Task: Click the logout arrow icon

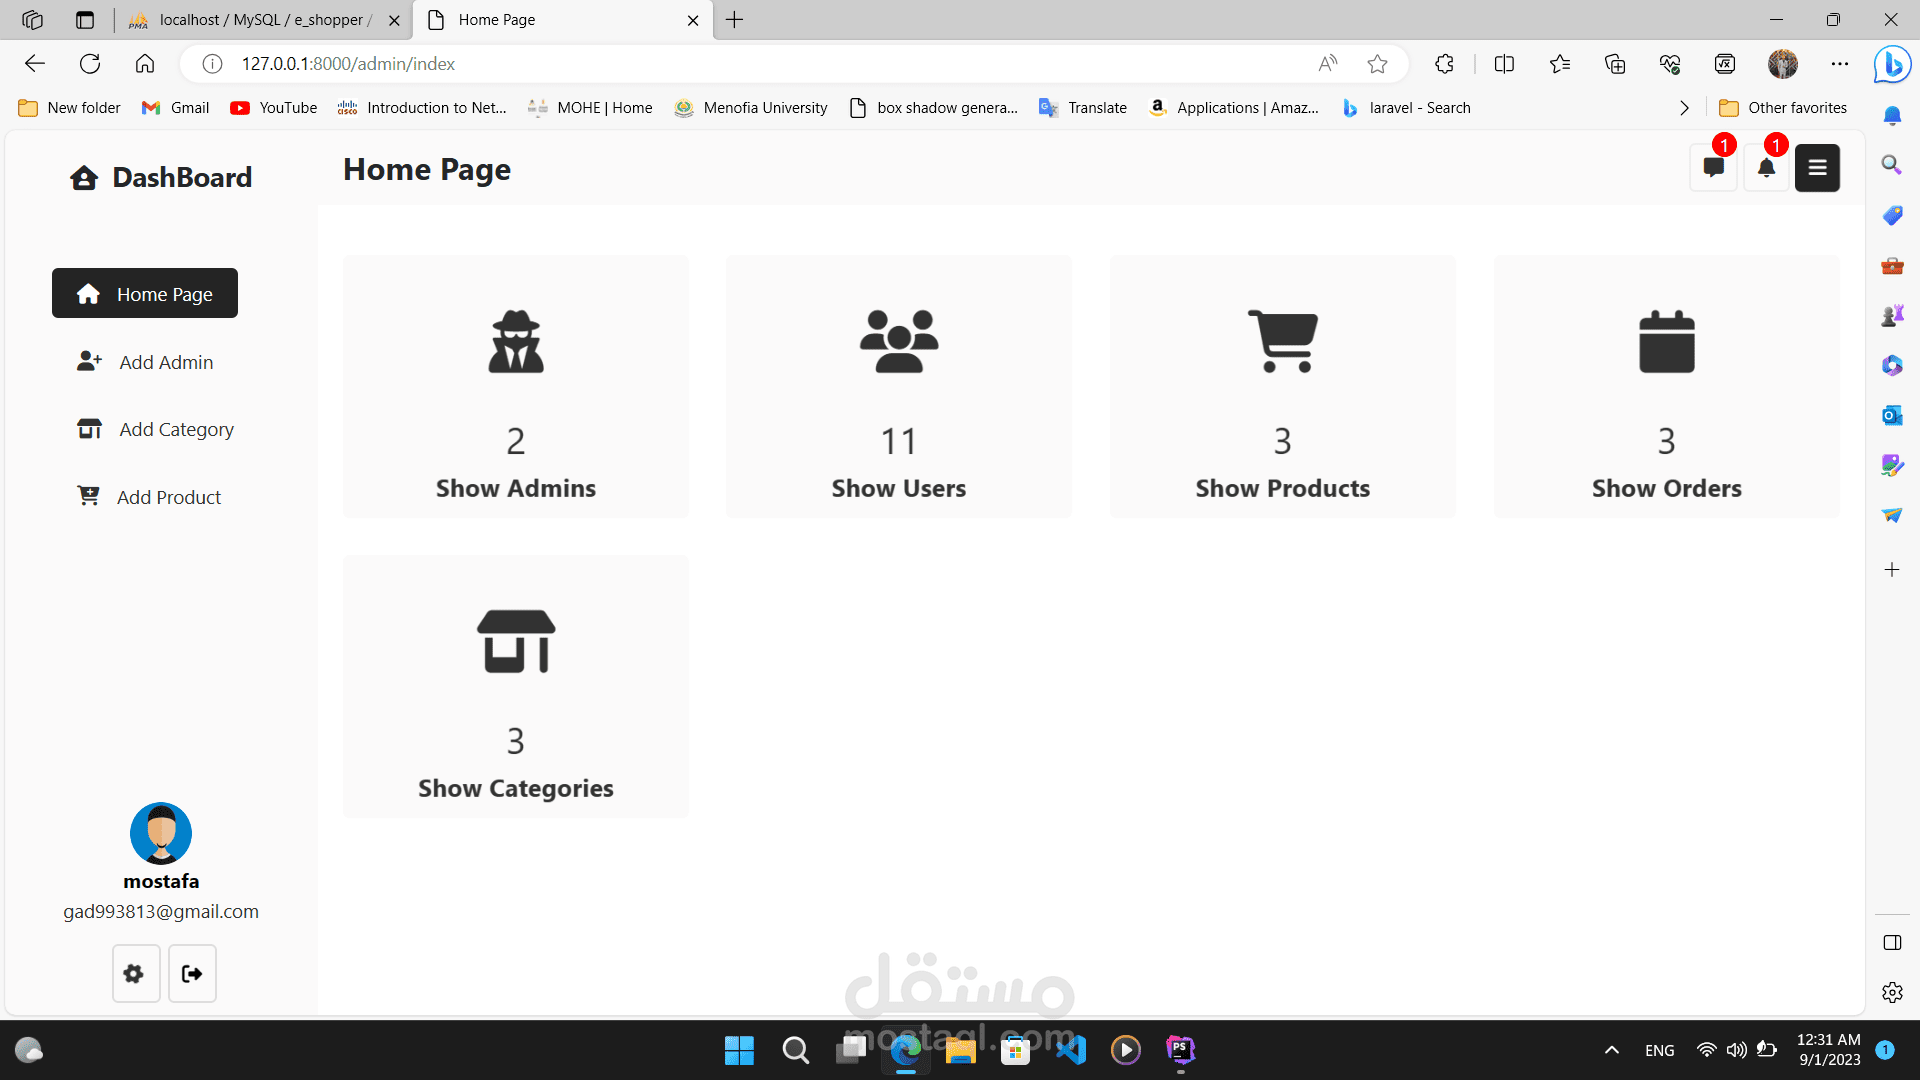Action: (192, 973)
